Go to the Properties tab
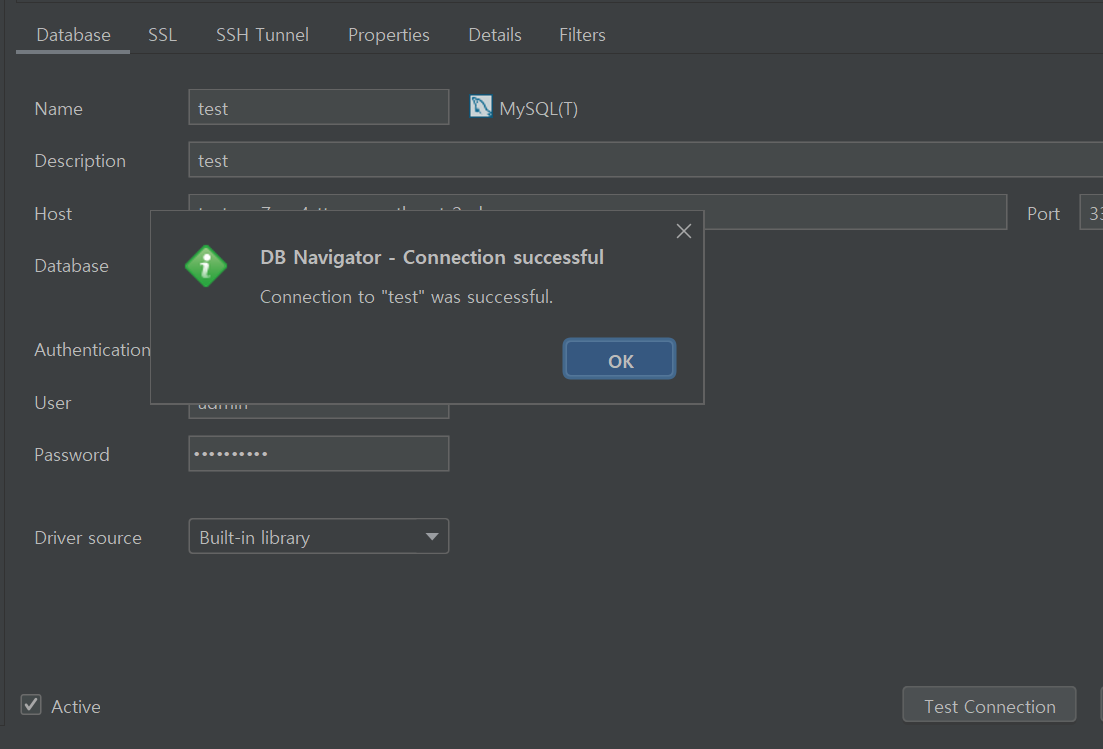Screen dimensions: 1103x749 tap(388, 34)
